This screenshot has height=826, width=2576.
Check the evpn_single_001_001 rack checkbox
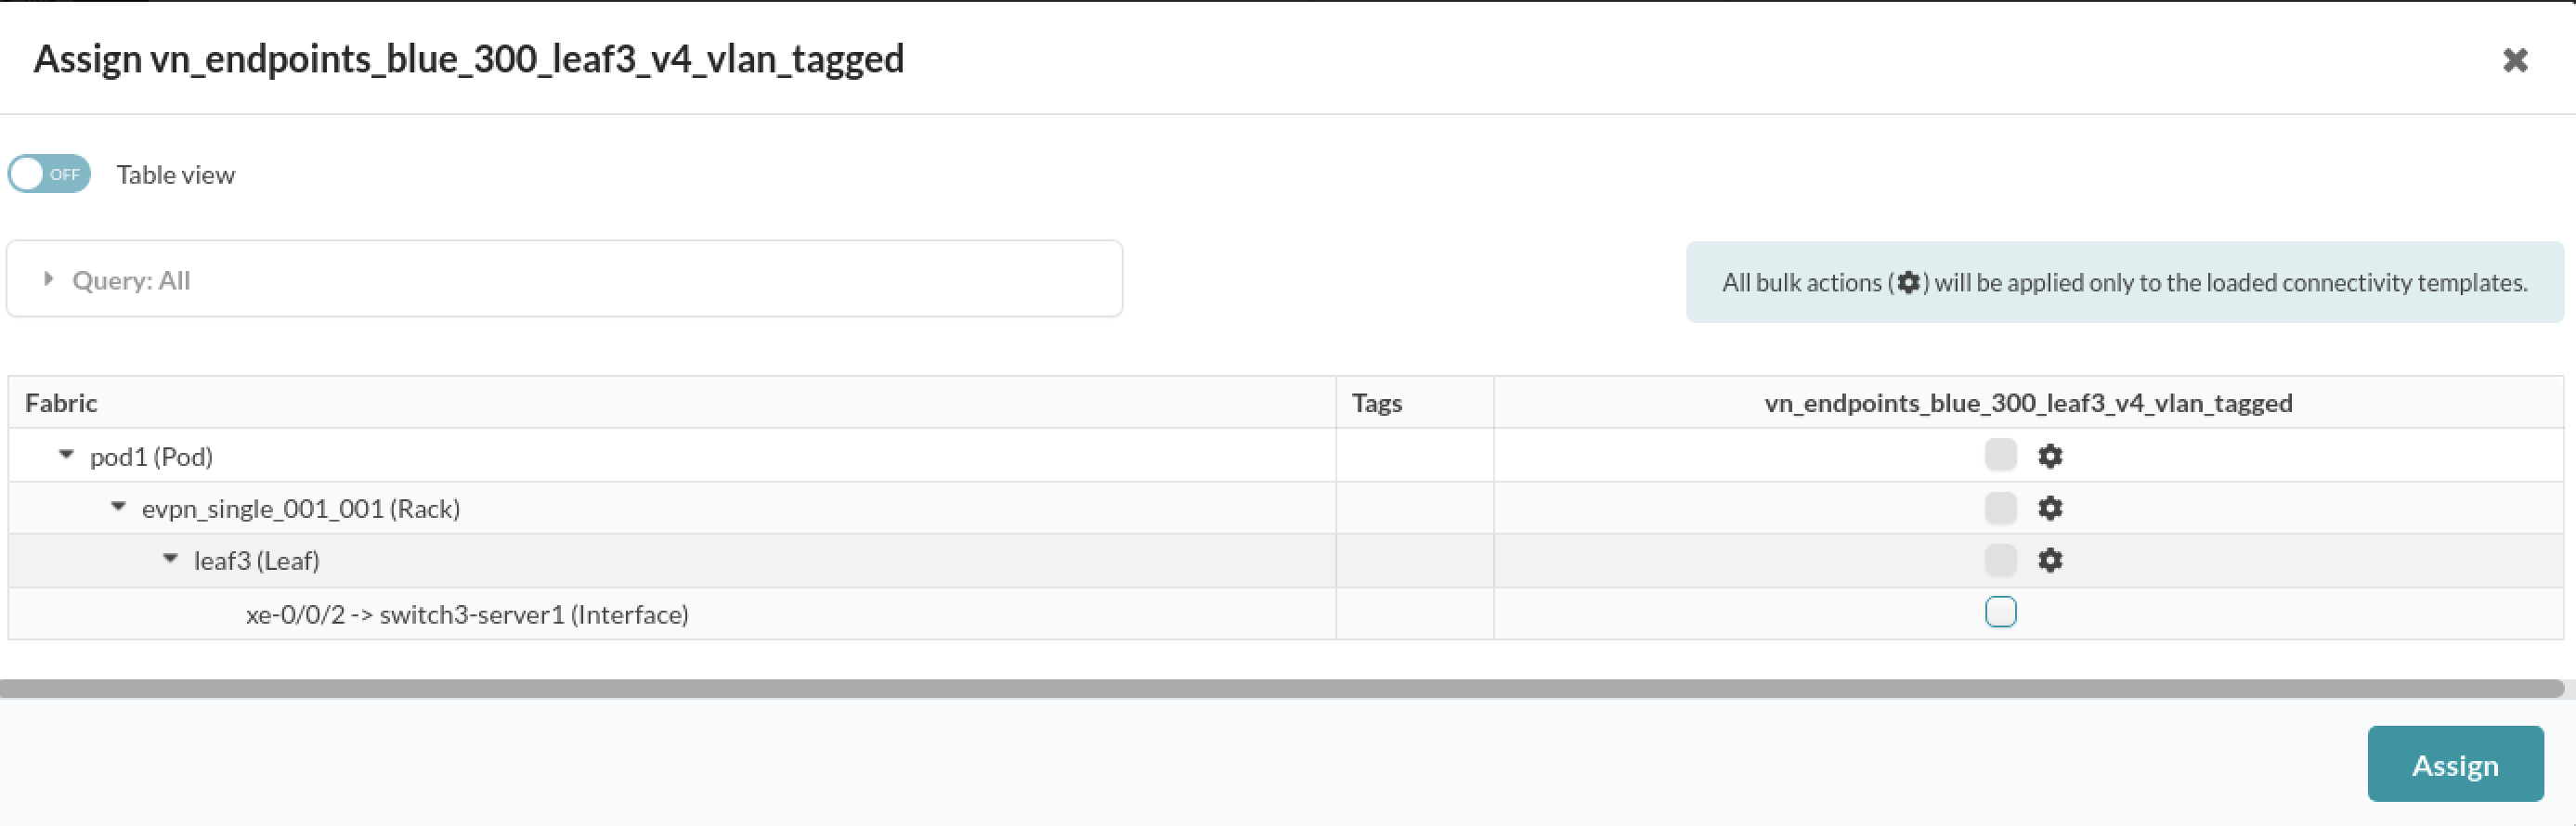tap(2000, 508)
